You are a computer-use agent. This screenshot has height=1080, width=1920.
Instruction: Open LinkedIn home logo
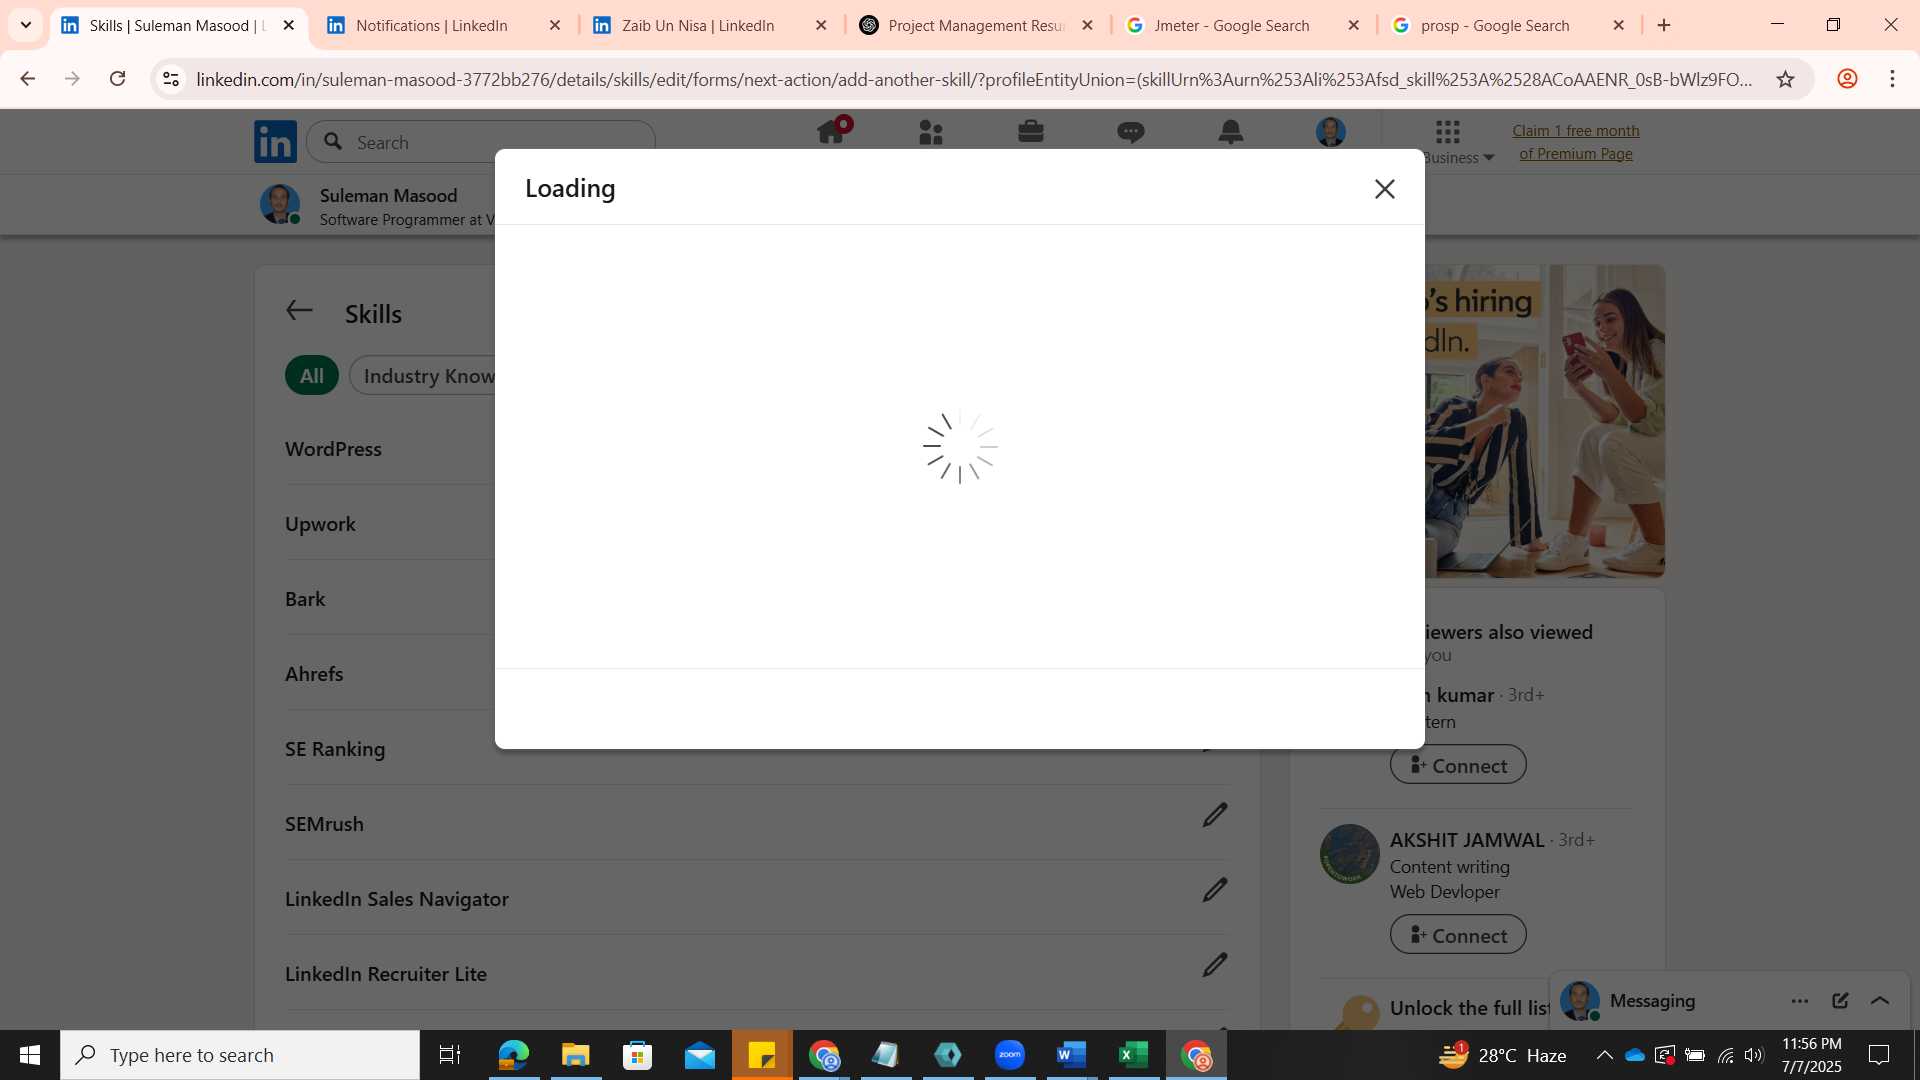pyautogui.click(x=275, y=142)
